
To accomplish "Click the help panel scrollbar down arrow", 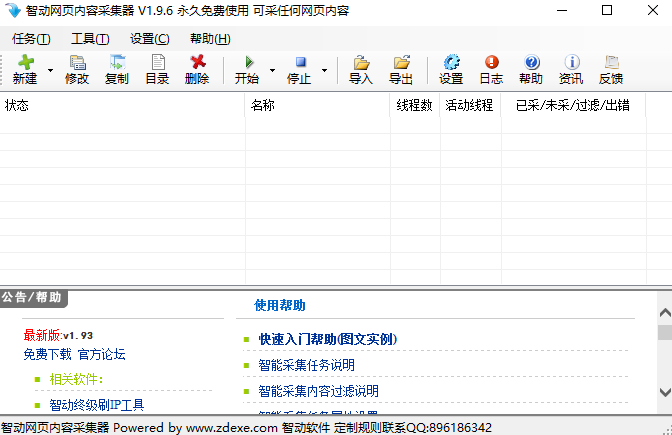I will [665, 392].
